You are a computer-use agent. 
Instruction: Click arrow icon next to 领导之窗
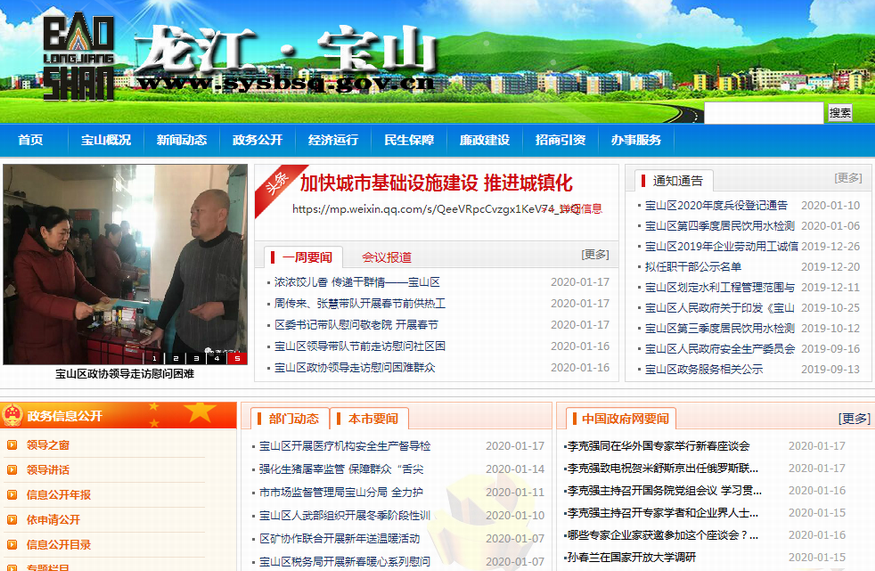[x=12, y=445]
